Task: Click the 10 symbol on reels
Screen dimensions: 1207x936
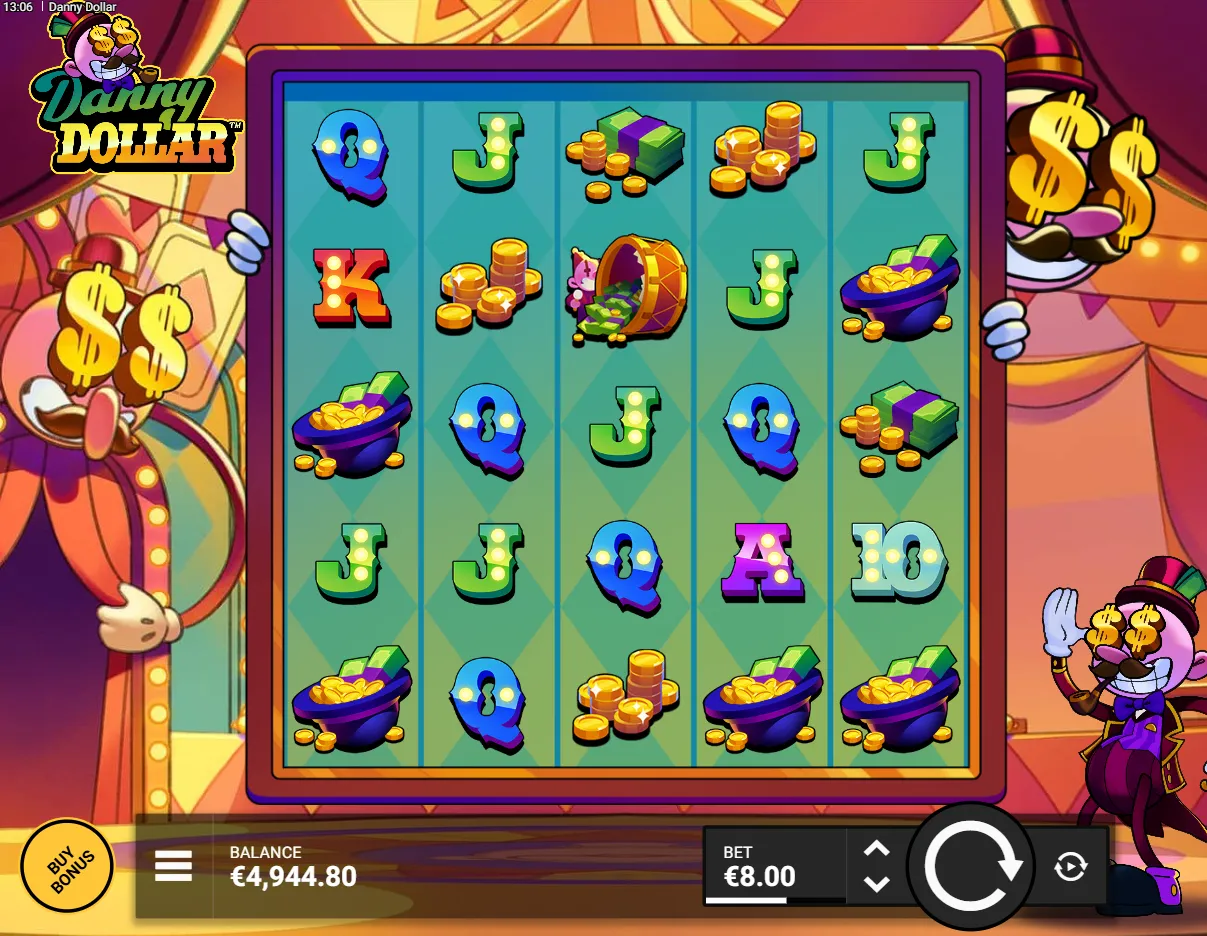Action: tap(898, 560)
